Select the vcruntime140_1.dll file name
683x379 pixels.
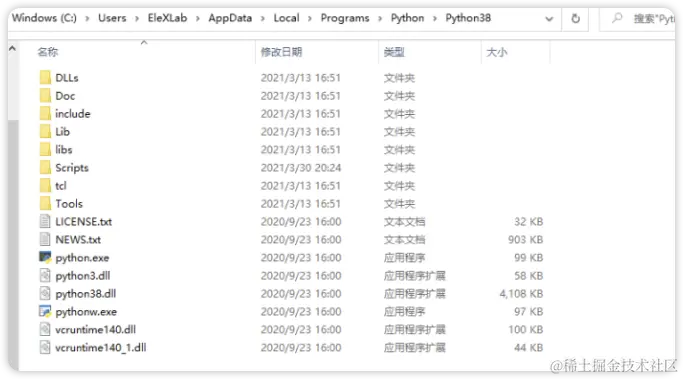point(101,348)
